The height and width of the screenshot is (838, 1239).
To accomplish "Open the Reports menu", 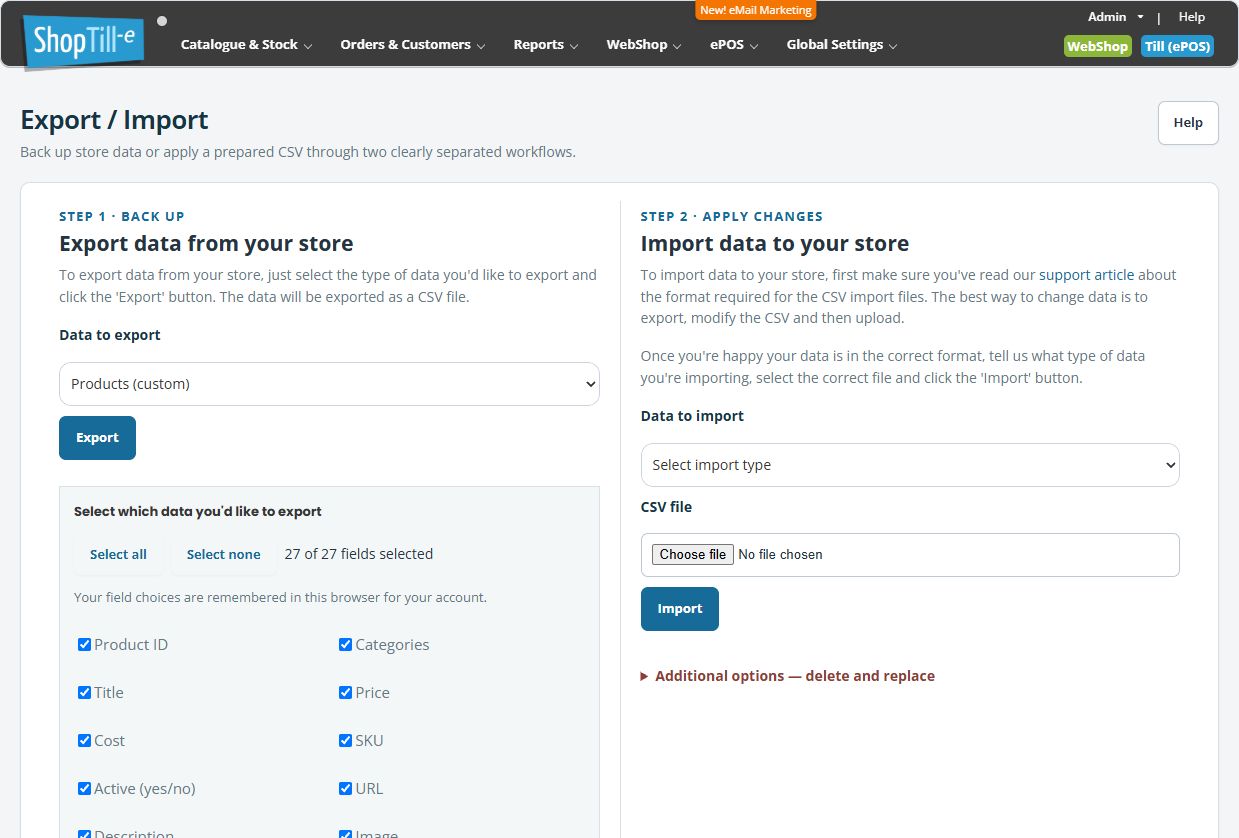I will coord(545,45).
